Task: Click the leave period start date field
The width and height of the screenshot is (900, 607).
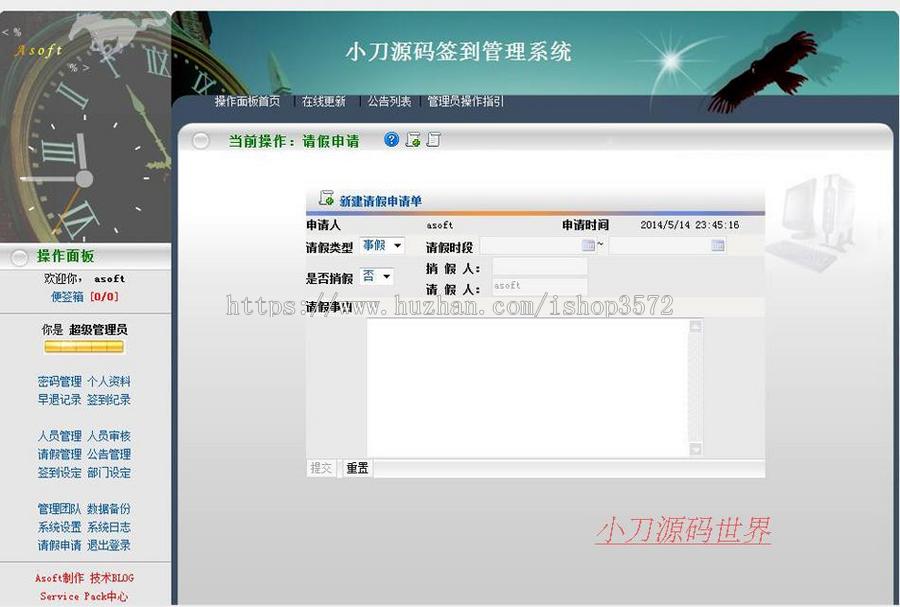Action: 538,246
